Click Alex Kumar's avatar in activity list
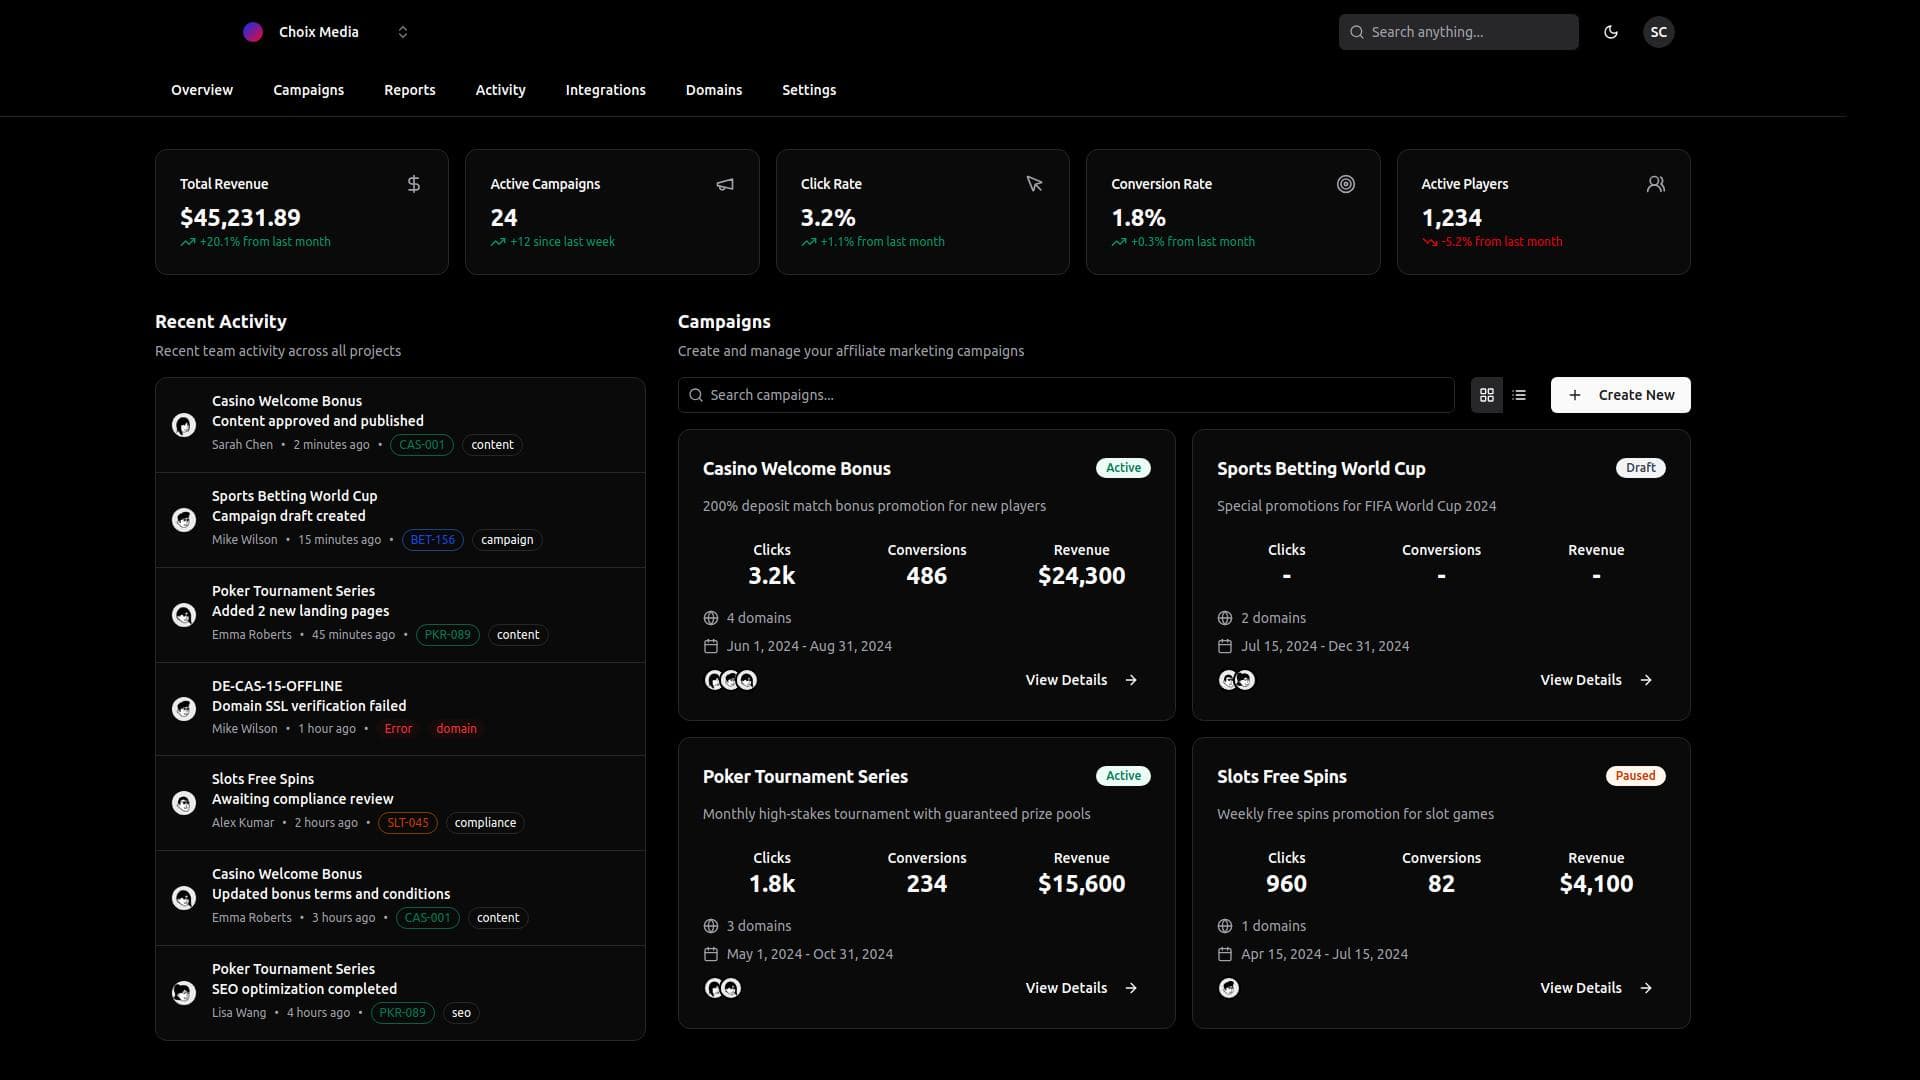 pyautogui.click(x=184, y=803)
